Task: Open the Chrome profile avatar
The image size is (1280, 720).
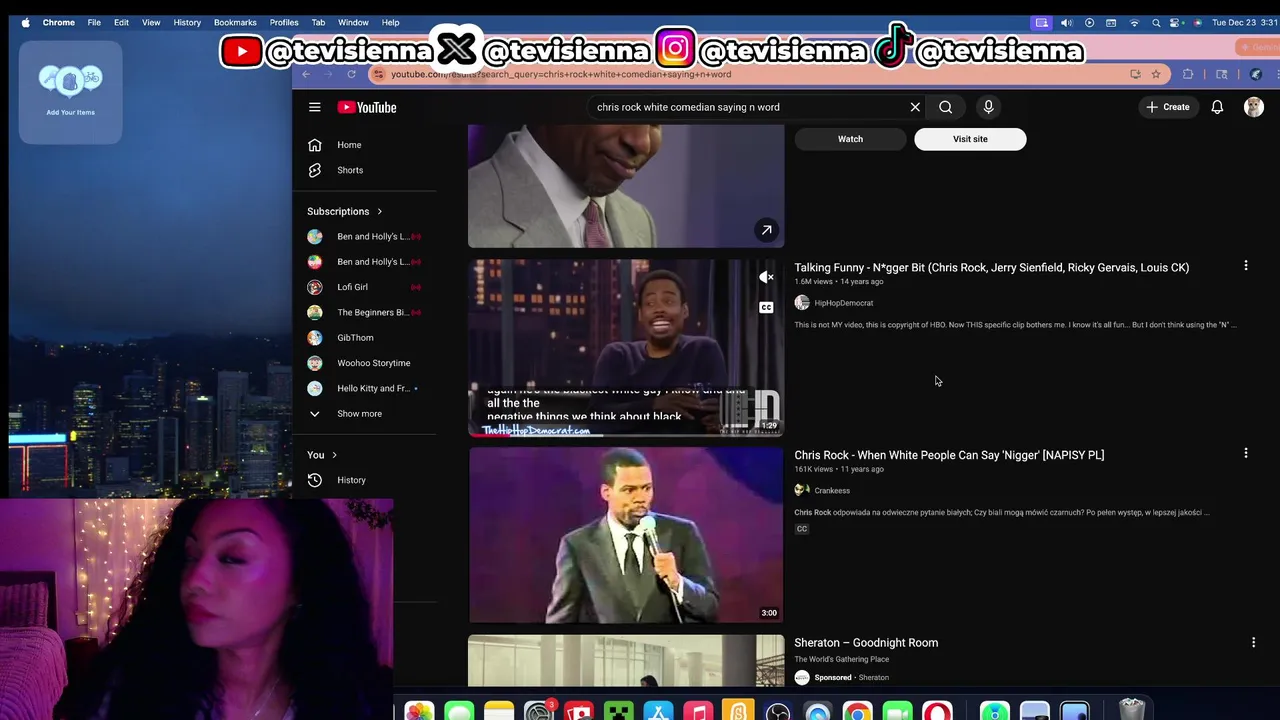Action: pyautogui.click(x=1256, y=74)
